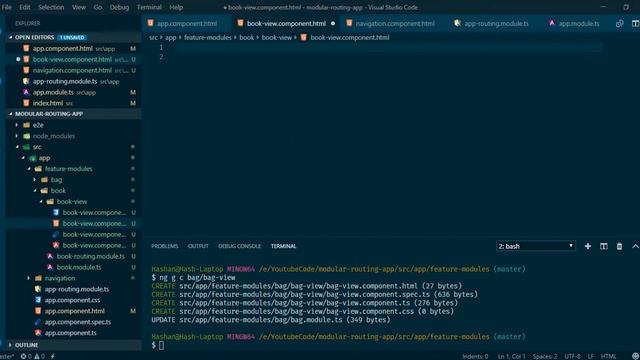Change encoding via UTF-8 status item
Image resolution: width=640 pixels, height=360 pixels.
point(573,356)
